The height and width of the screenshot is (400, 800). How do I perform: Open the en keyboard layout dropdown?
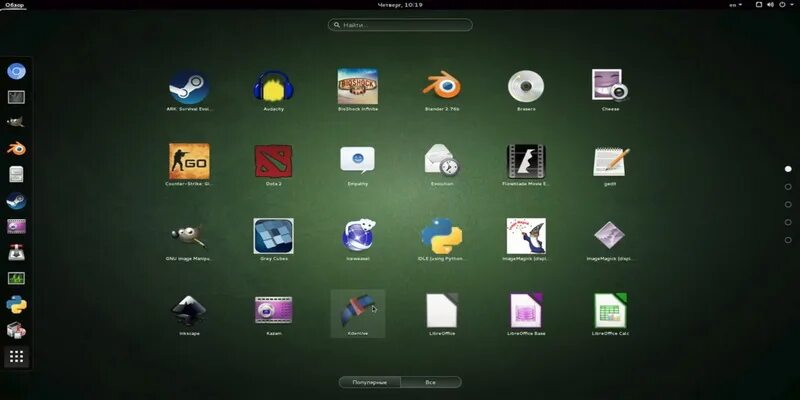pos(735,5)
